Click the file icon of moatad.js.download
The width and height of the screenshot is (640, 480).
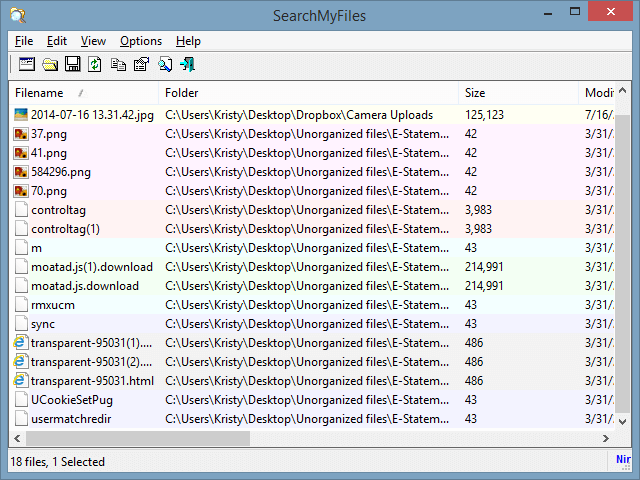click(21, 286)
